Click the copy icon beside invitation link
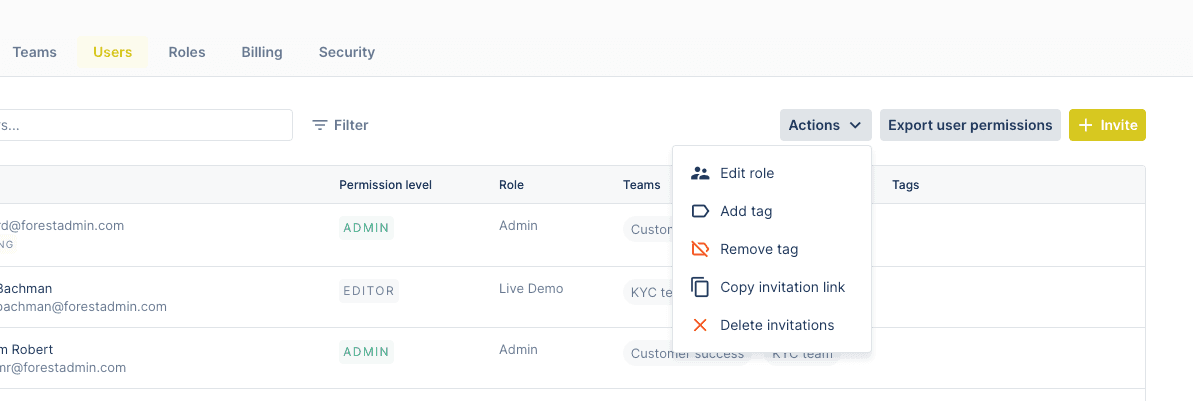The height and width of the screenshot is (401, 1193). (700, 287)
